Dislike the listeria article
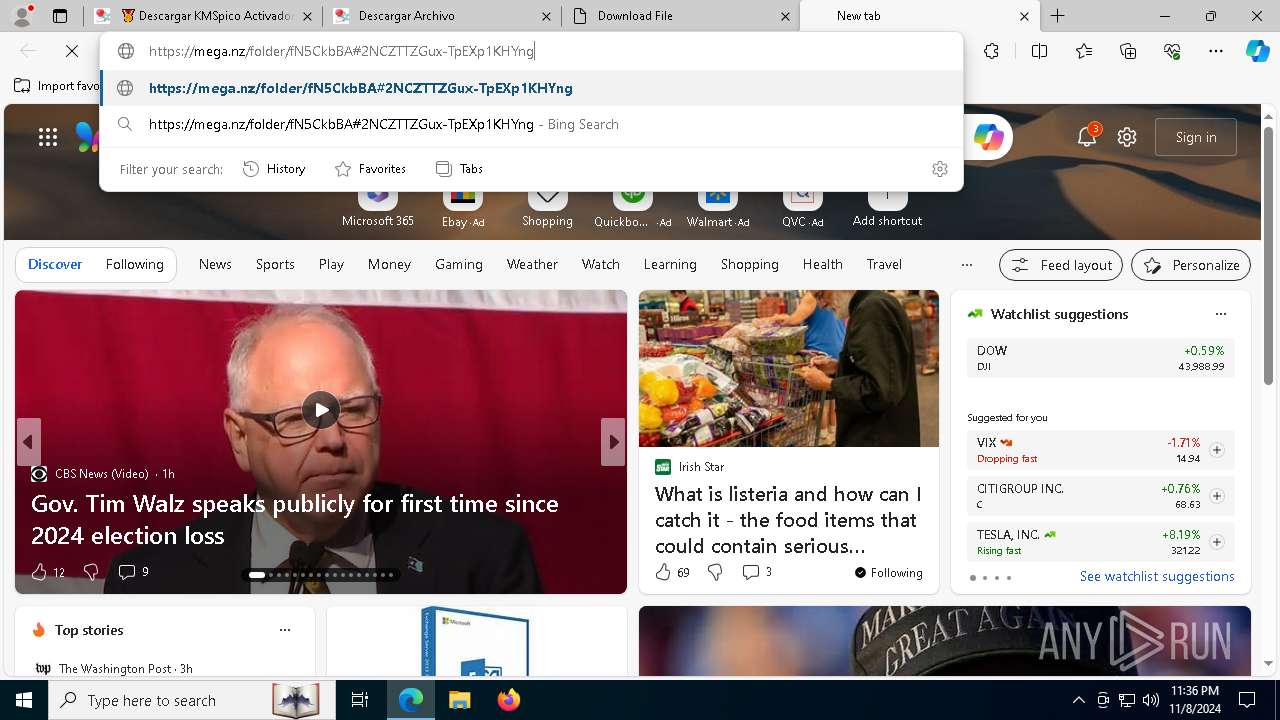 (x=715, y=572)
